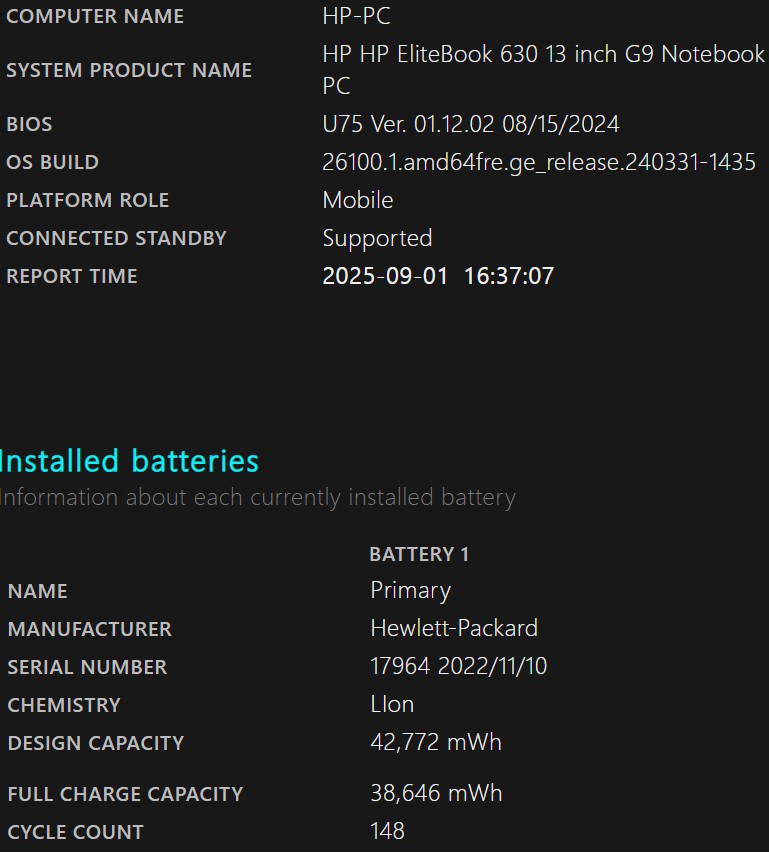Click the Installed batteries heading
Image resolution: width=769 pixels, height=853 pixels.
click(129, 461)
